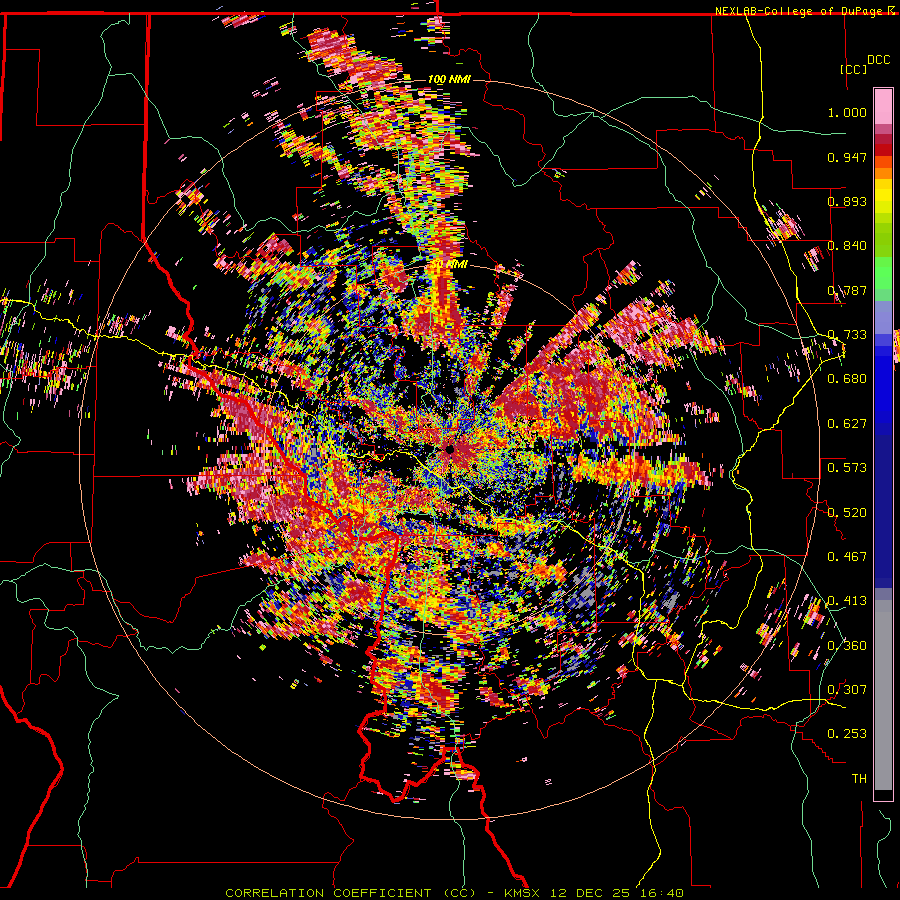Select the 0.307 scale value

(x=847, y=689)
